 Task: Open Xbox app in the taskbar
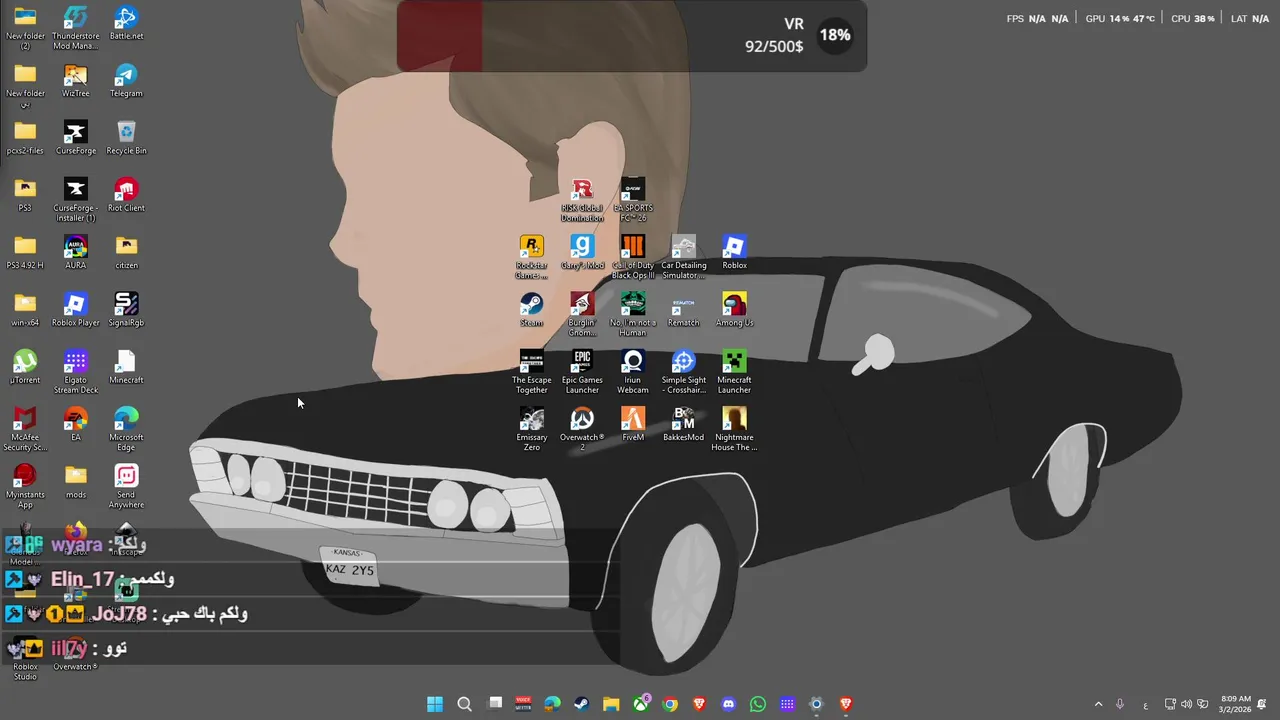(640, 704)
